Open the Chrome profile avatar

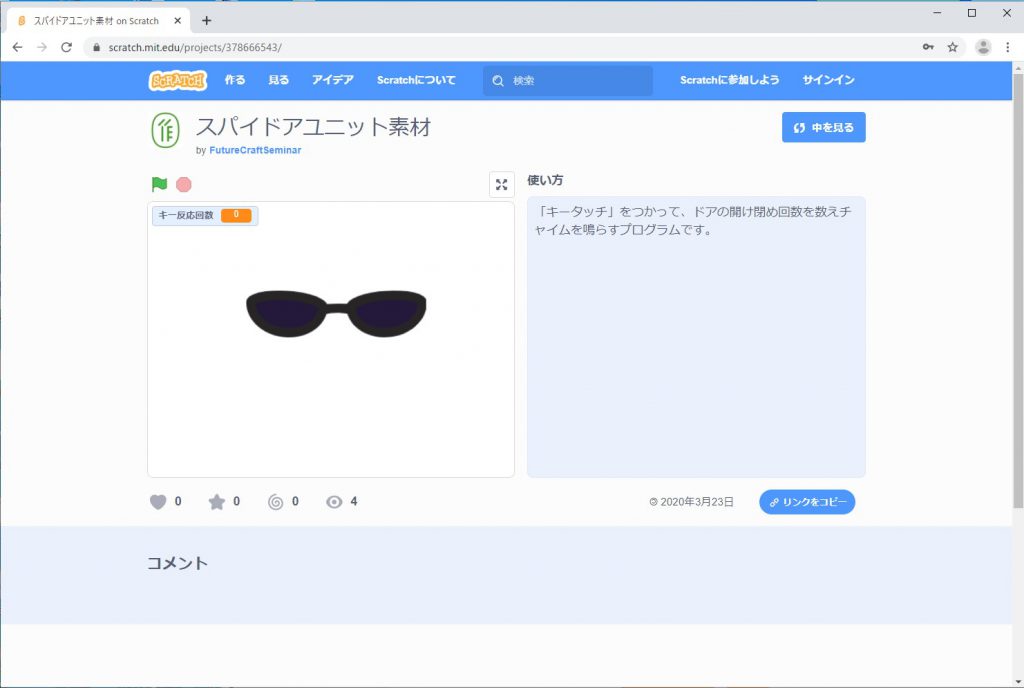[983, 47]
